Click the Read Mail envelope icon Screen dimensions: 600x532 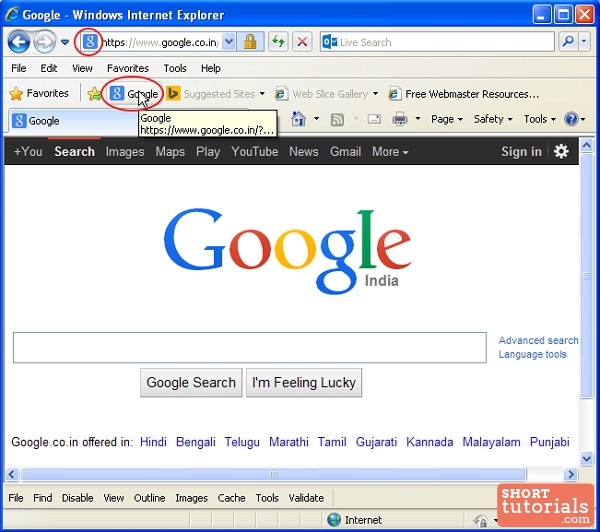point(374,119)
